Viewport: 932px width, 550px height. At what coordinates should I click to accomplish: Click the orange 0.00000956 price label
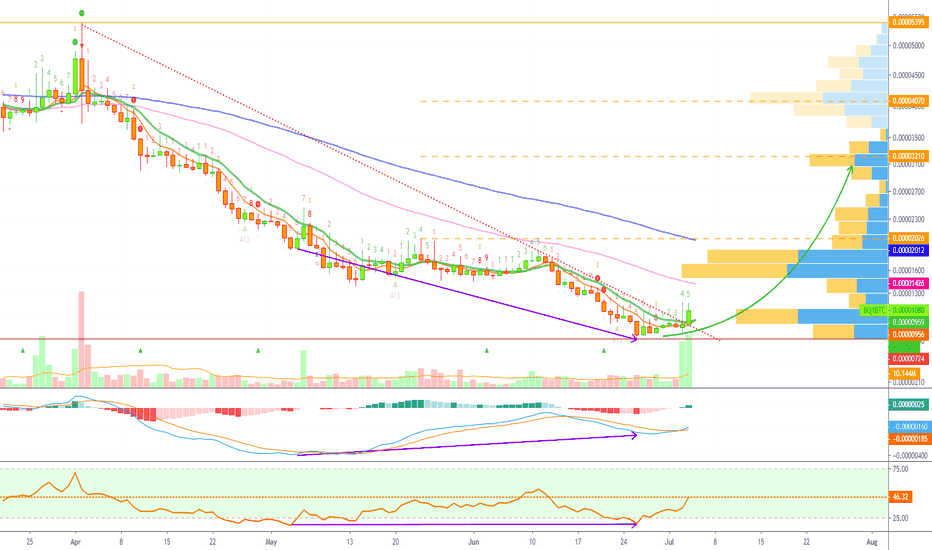click(909, 335)
